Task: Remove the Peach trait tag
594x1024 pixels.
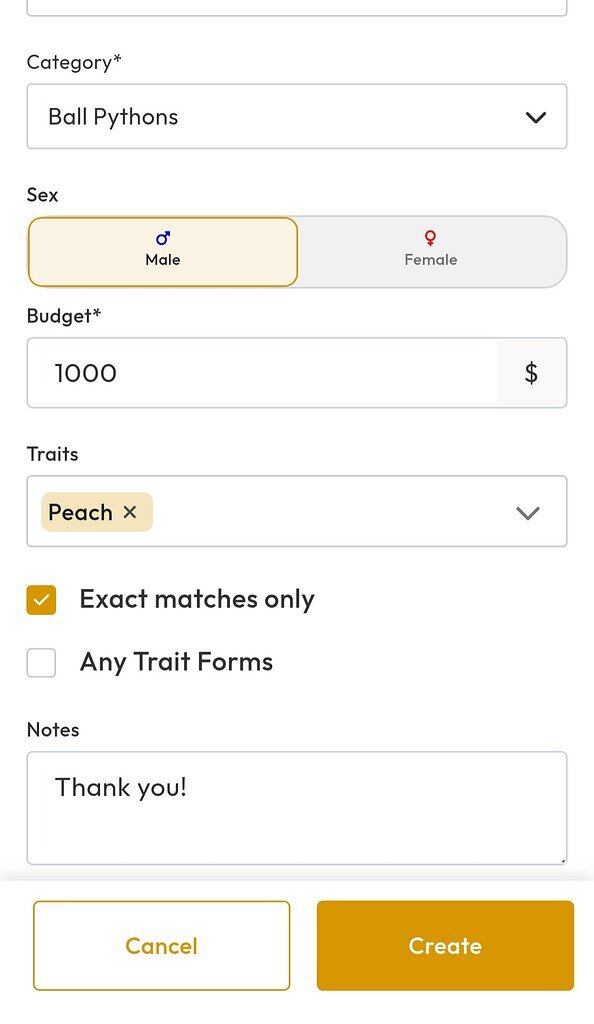Action: (130, 512)
